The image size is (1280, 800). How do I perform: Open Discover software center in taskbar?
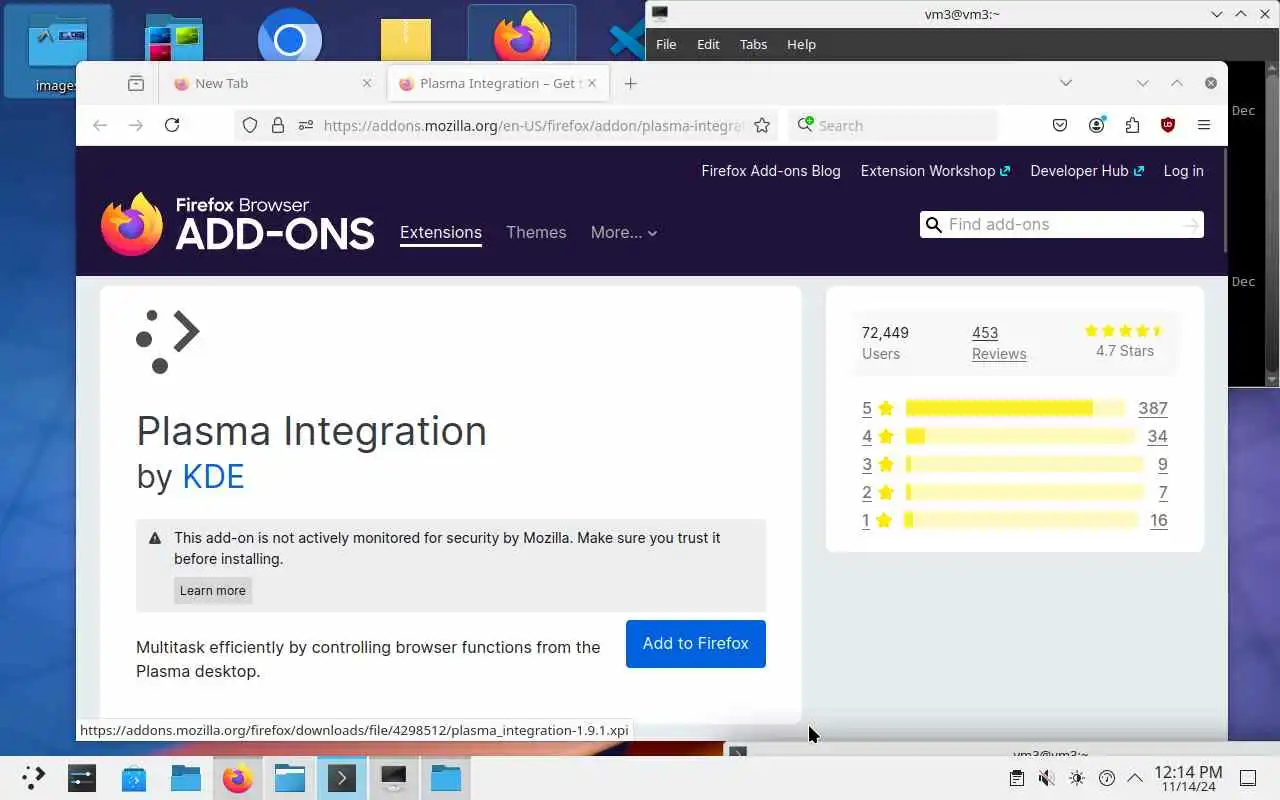point(134,777)
